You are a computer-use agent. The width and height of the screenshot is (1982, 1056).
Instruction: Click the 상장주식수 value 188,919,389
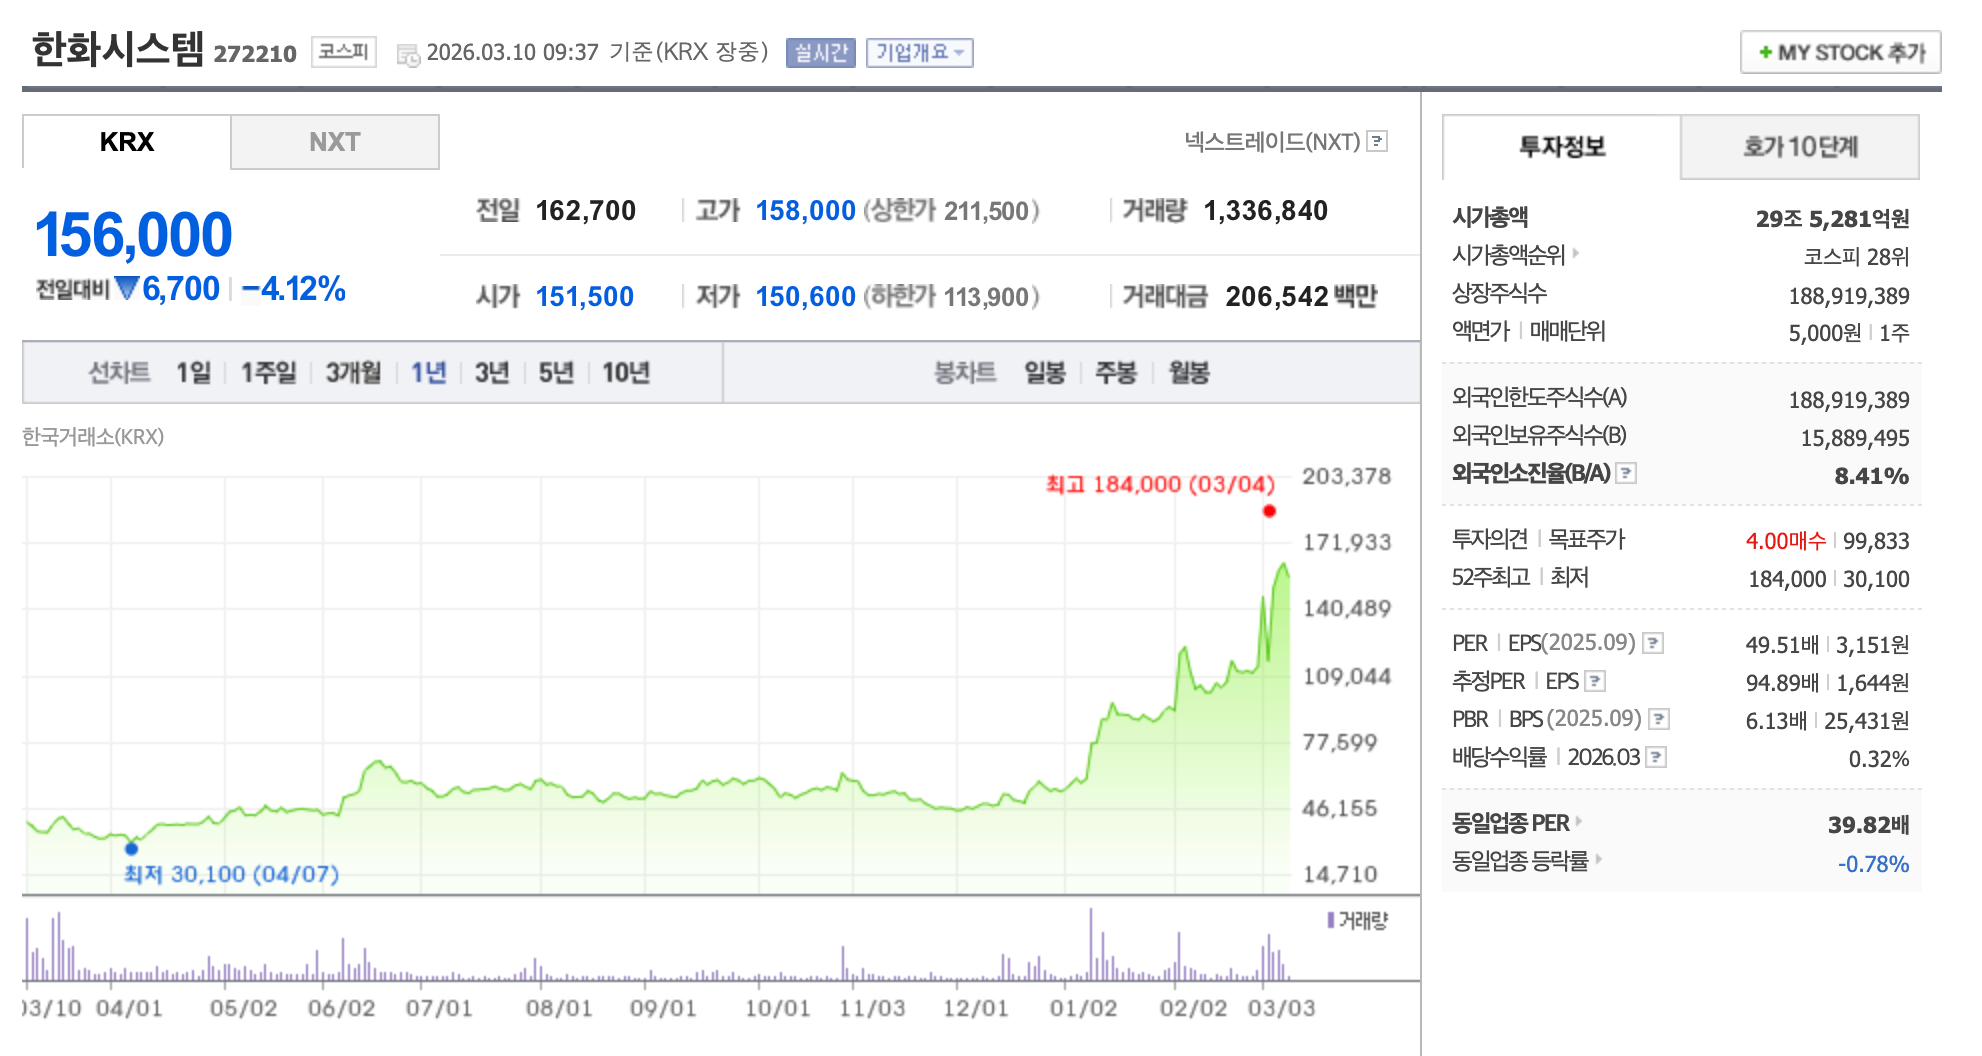pyautogui.click(x=1849, y=296)
